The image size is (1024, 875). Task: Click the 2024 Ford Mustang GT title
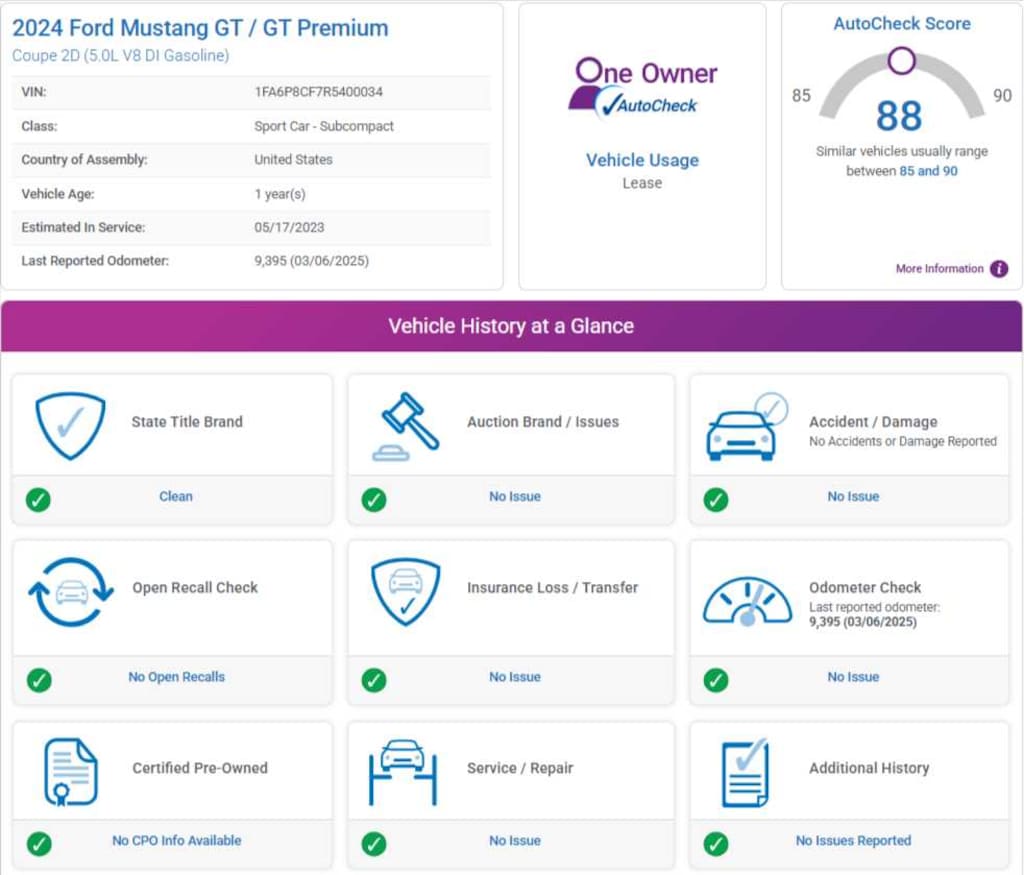[200, 27]
